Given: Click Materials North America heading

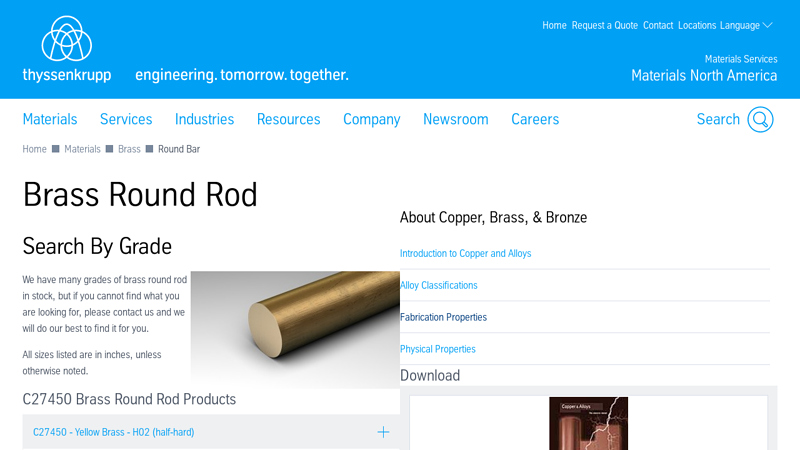Looking at the screenshot, I should (x=704, y=76).
